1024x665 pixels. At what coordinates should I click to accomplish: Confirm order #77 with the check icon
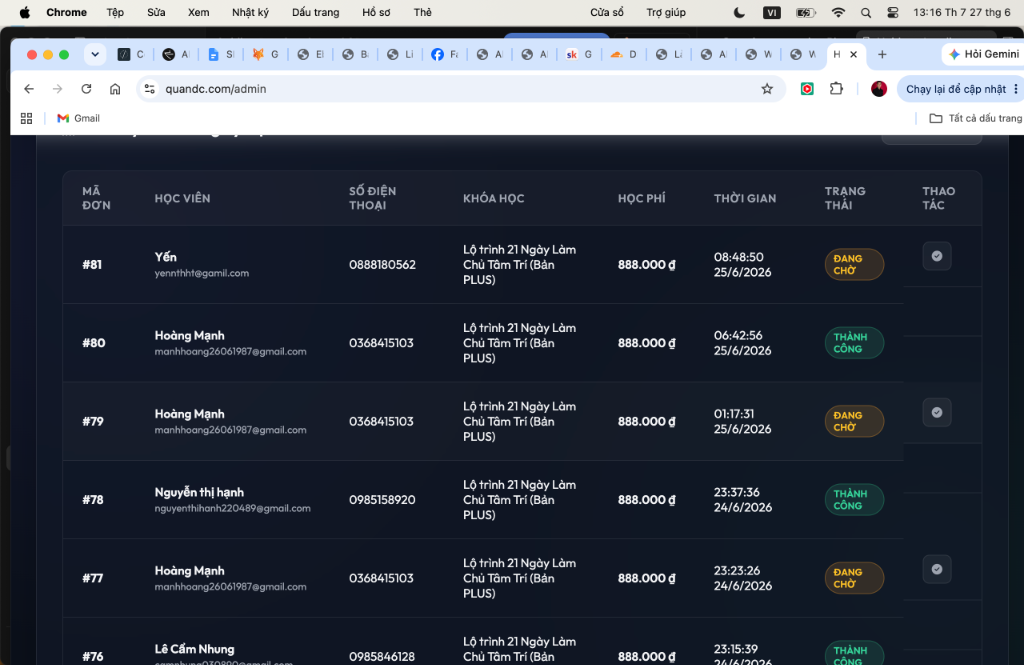[x=936, y=570]
